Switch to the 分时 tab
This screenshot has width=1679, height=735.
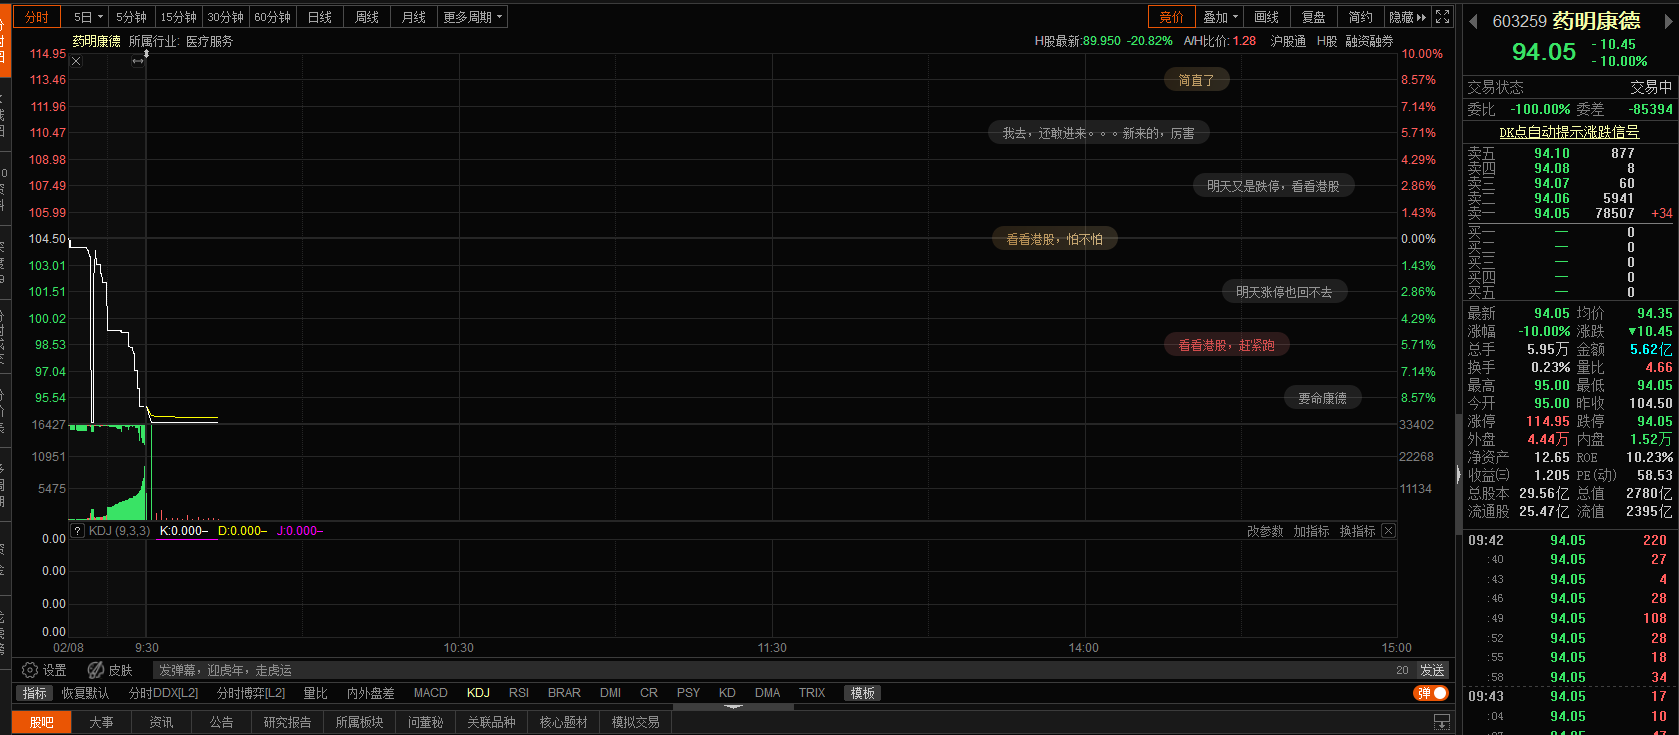pyautogui.click(x=37, y=17)
